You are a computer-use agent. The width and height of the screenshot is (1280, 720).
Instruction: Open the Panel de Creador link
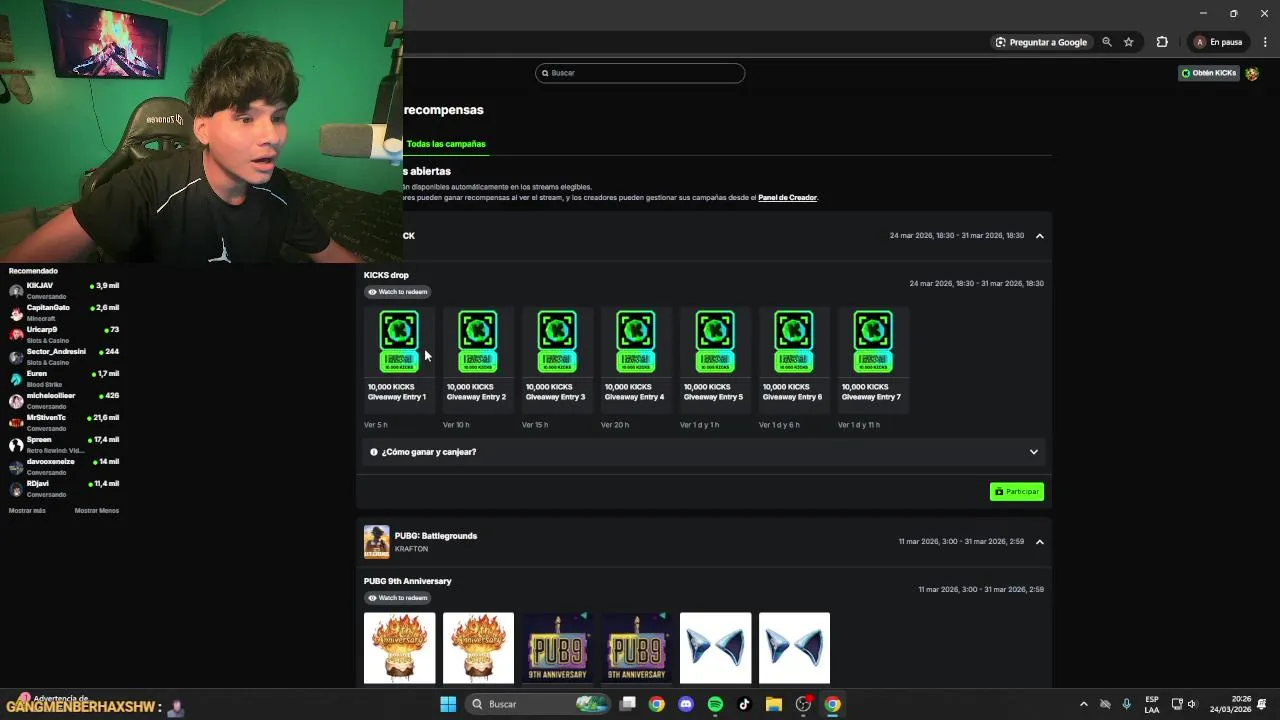[x=787, y=198]
